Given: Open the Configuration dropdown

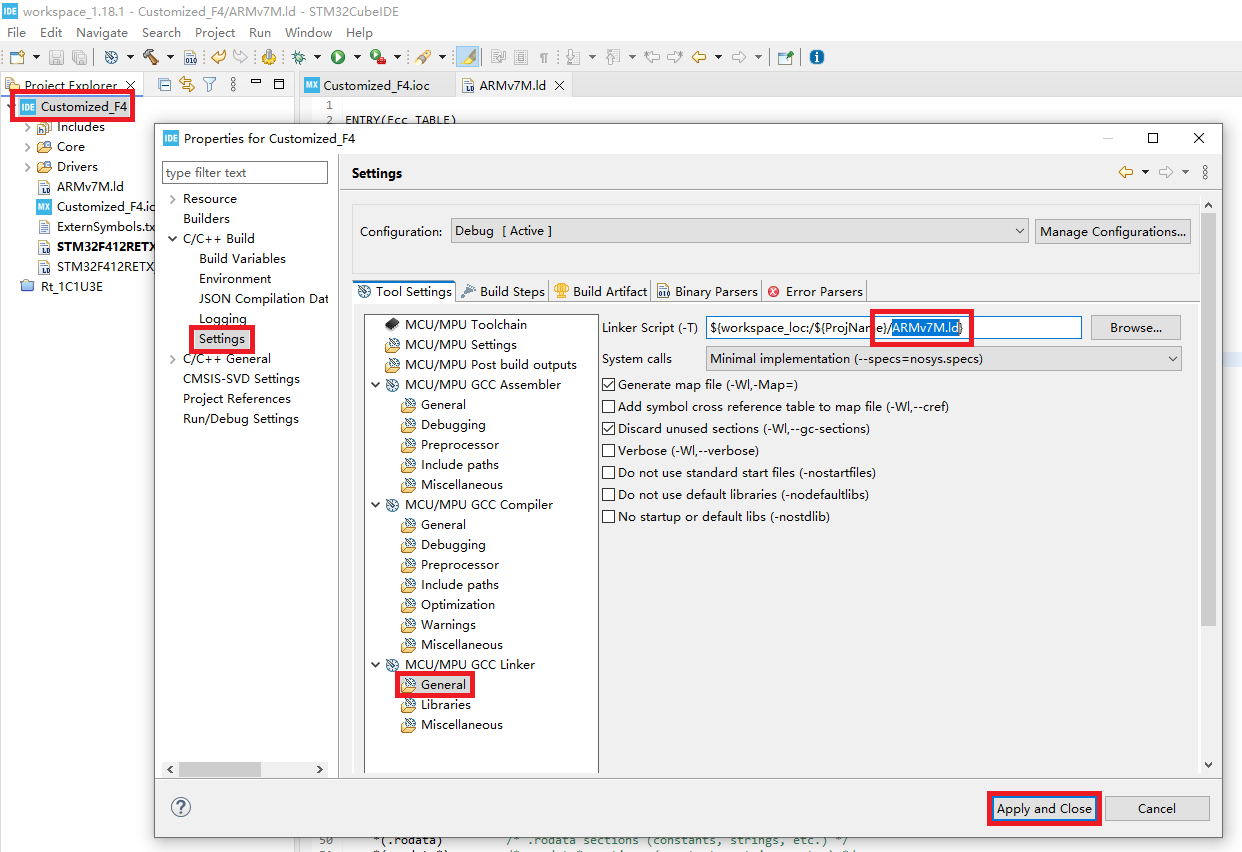Looking at the screenshot, I should 739,231.
